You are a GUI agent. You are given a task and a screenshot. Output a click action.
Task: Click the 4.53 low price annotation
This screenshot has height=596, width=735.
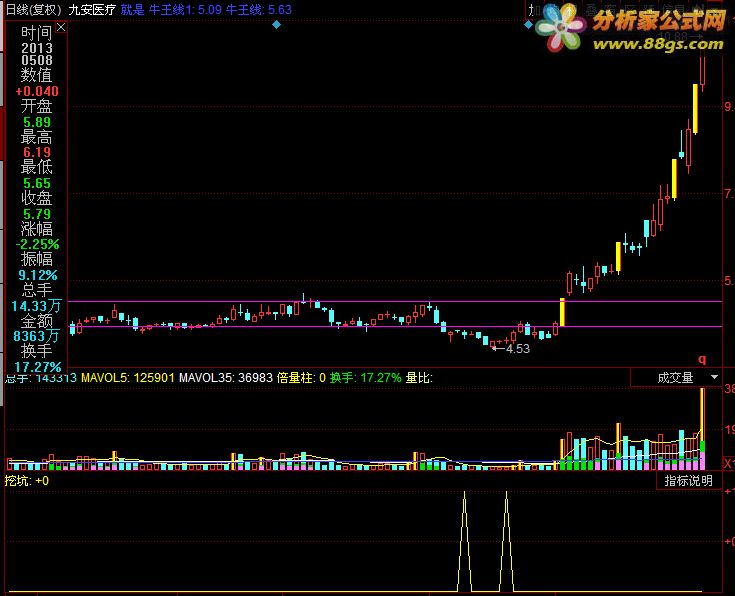pyautogui.click(x=518, y=348)
